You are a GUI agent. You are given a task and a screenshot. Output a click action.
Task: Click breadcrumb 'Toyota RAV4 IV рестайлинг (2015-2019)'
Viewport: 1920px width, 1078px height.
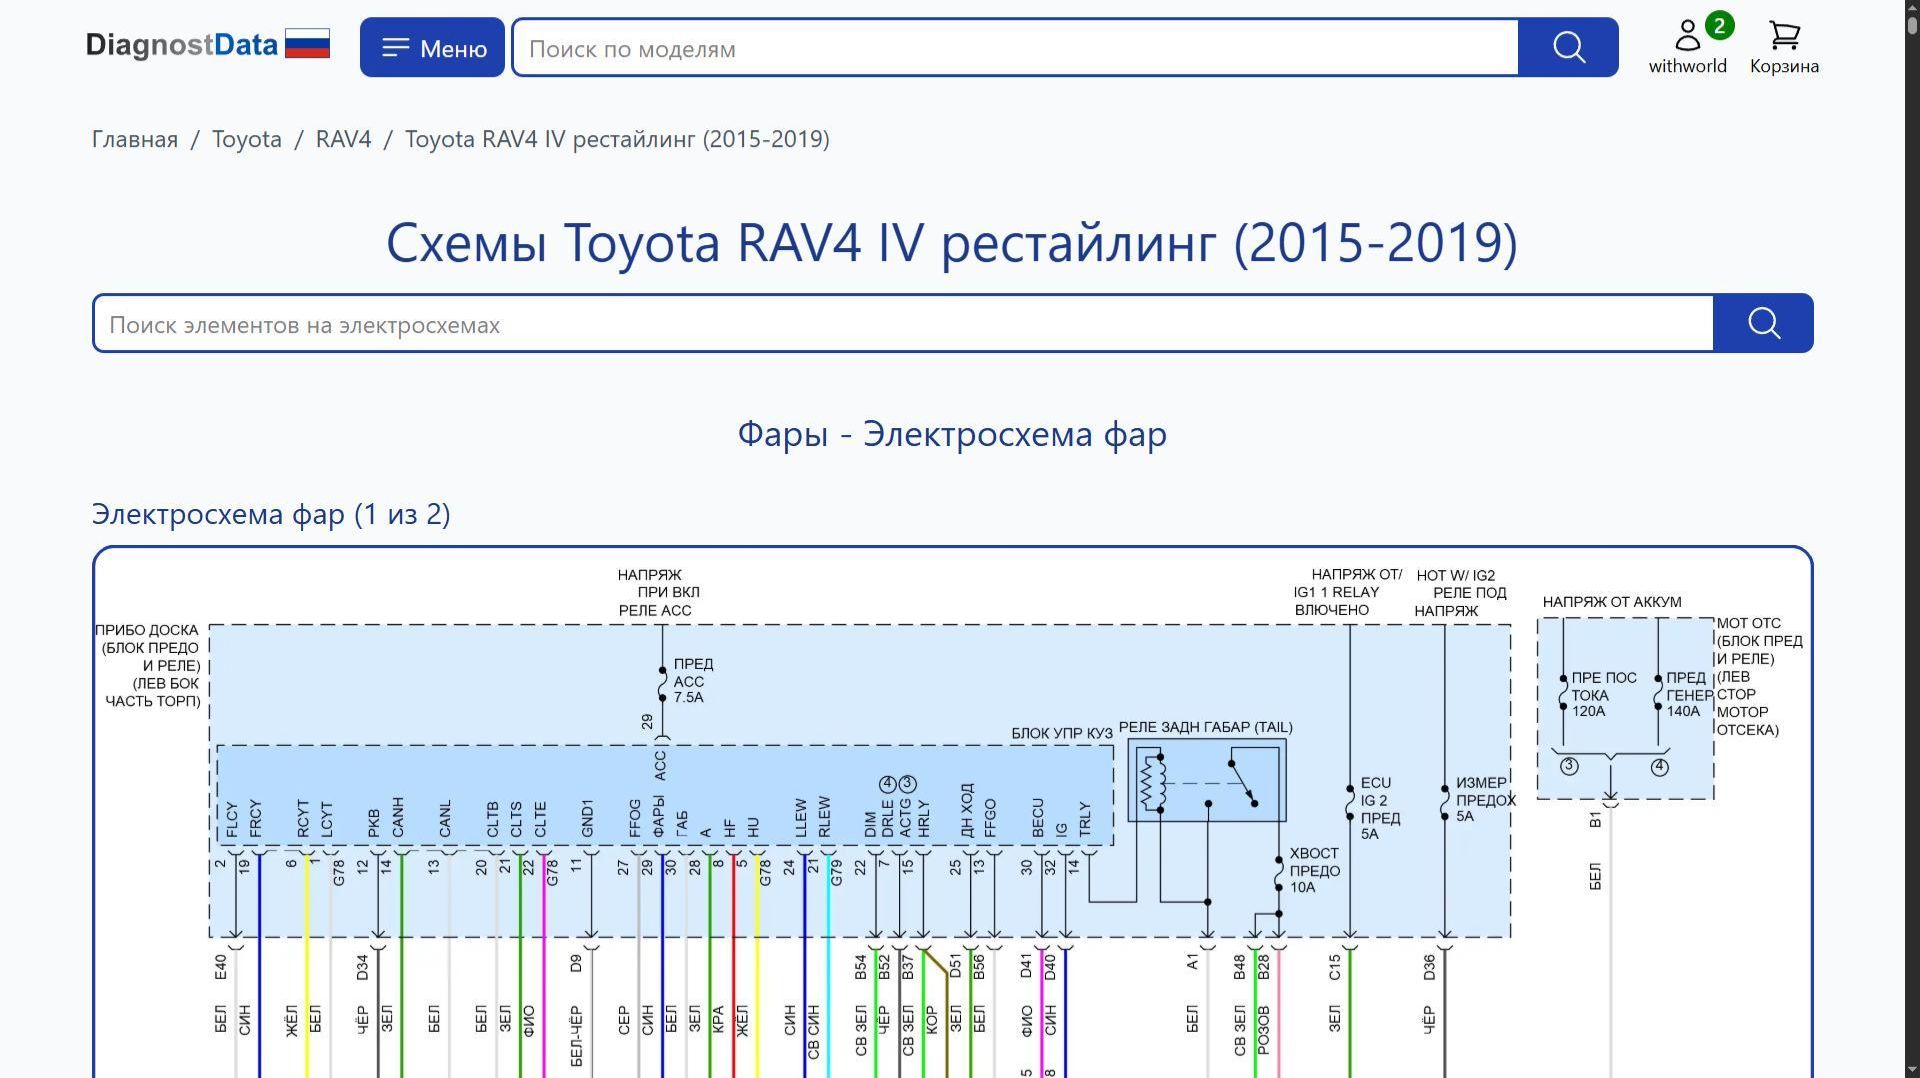pyautogui.click(x=617, y=139)
